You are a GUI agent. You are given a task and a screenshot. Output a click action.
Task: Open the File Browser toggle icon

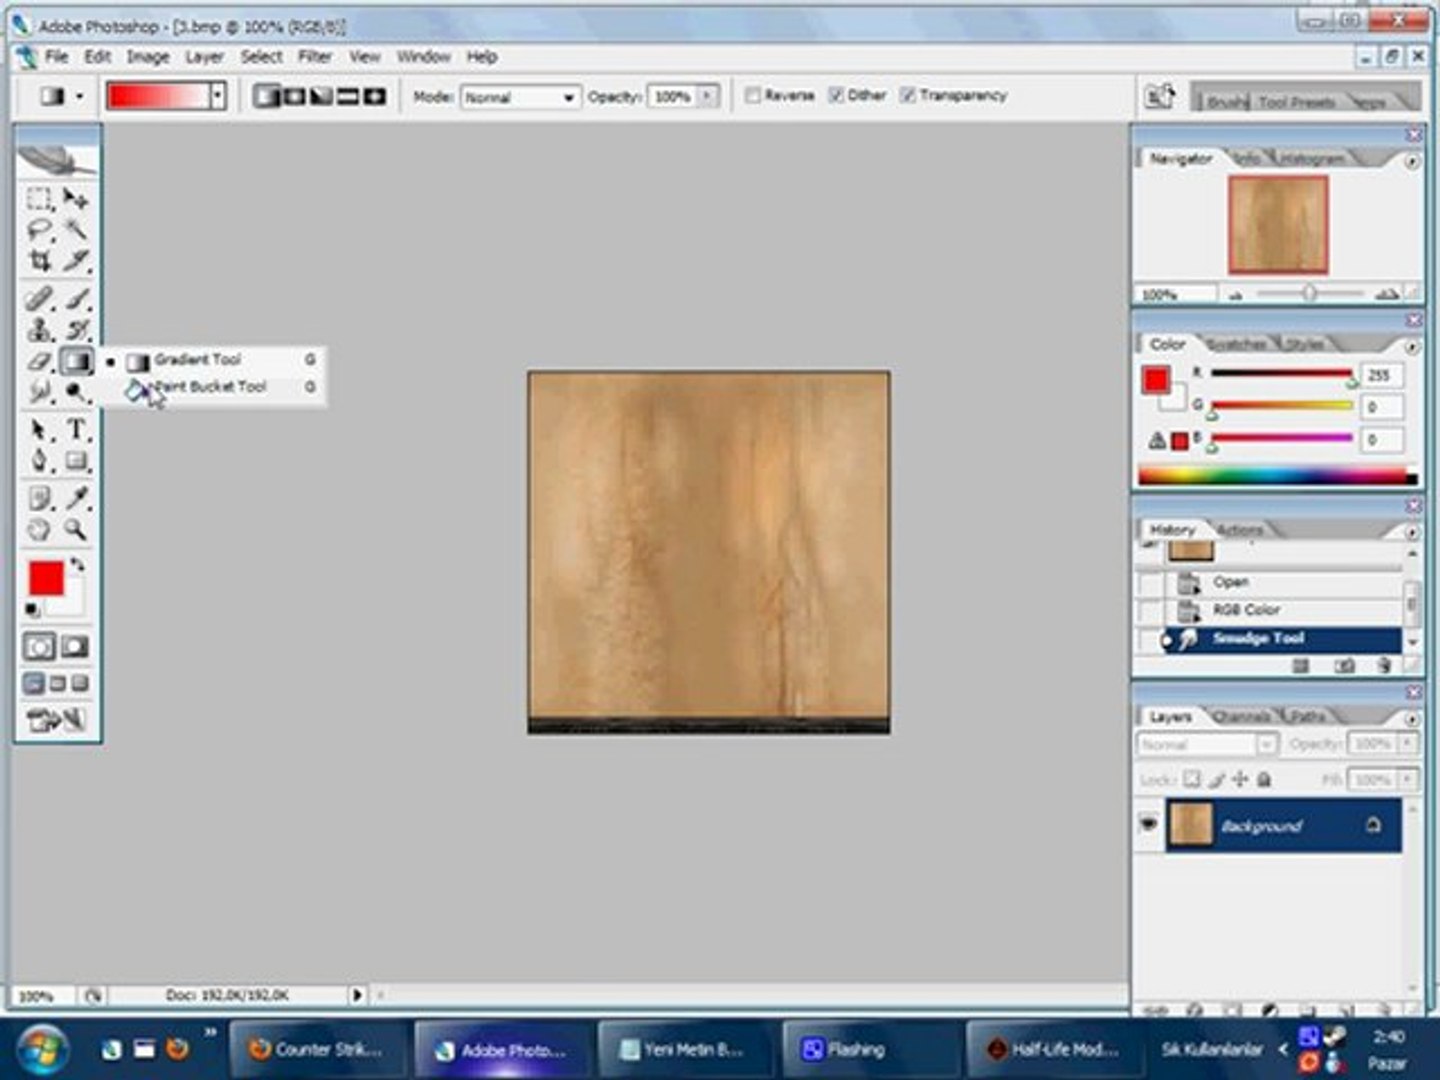point(1159,96)
